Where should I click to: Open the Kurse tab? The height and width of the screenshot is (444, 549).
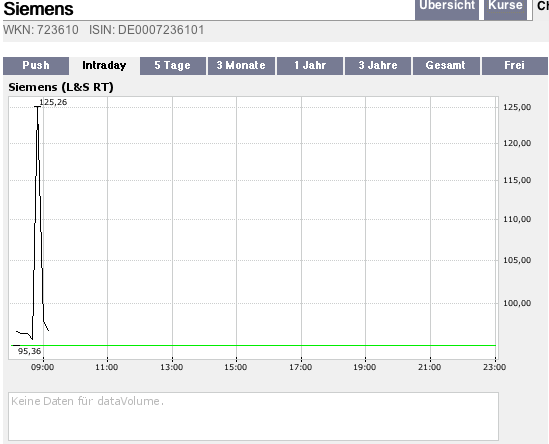point(505,9)
